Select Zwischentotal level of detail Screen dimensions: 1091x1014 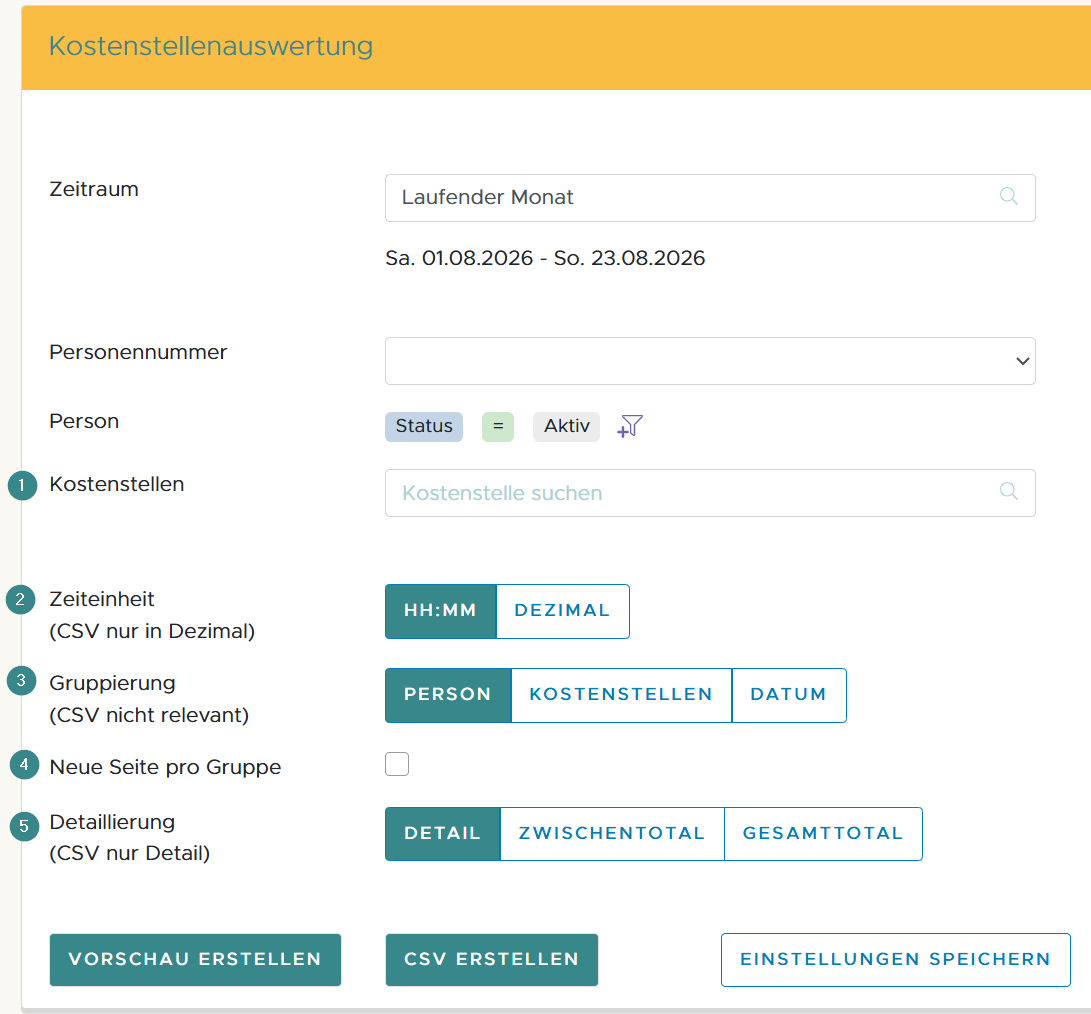tap(612, 834)
